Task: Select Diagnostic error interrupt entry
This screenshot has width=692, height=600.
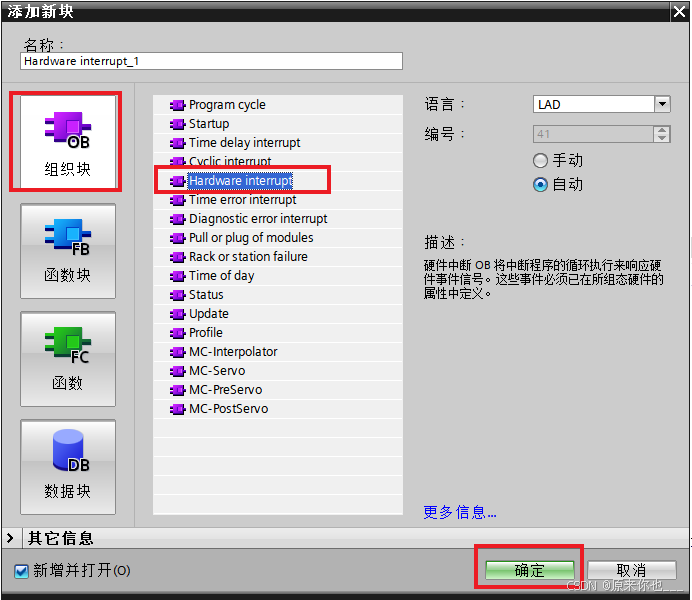Action: 258,219
